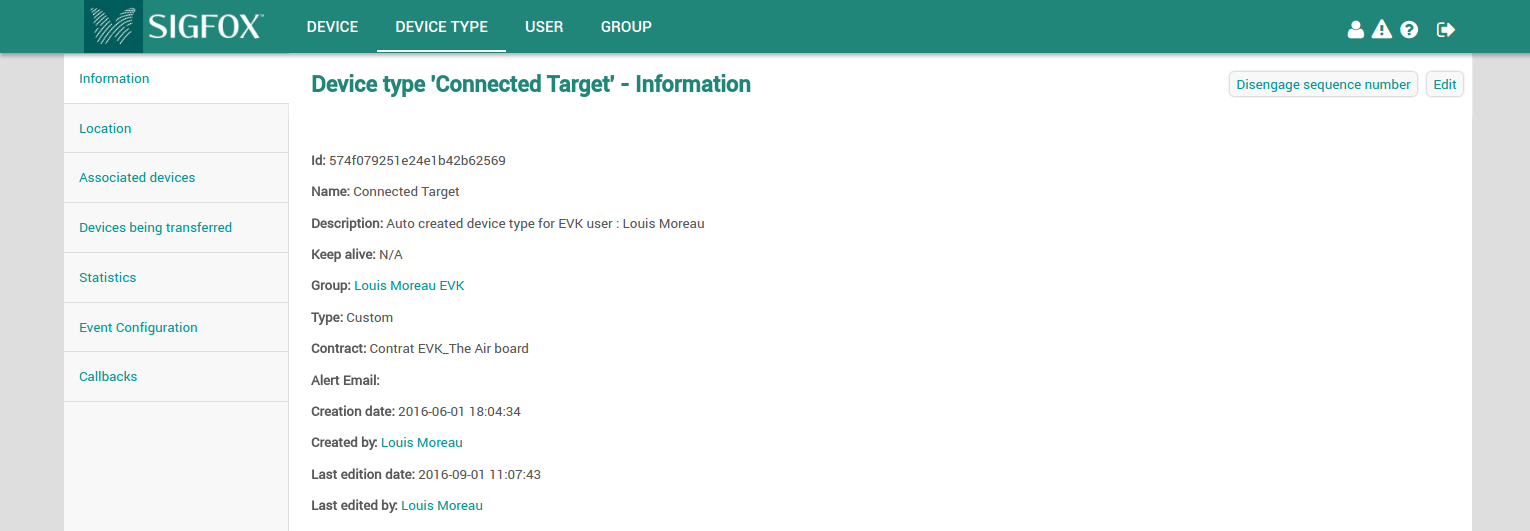
Task: Select the Information sidebar tab
Action: pyautogui.click(x=176, y=79)
